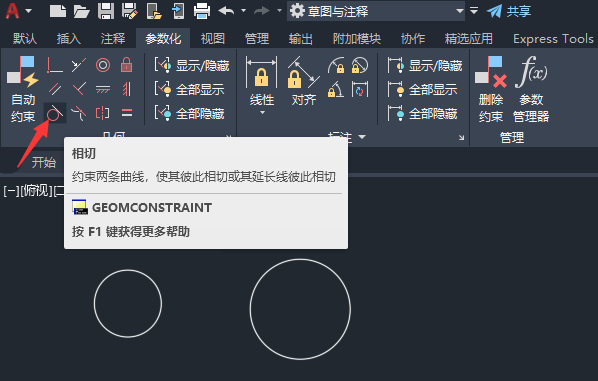Click the 共享 share button
598x381 pixels.
coord(509,11)
